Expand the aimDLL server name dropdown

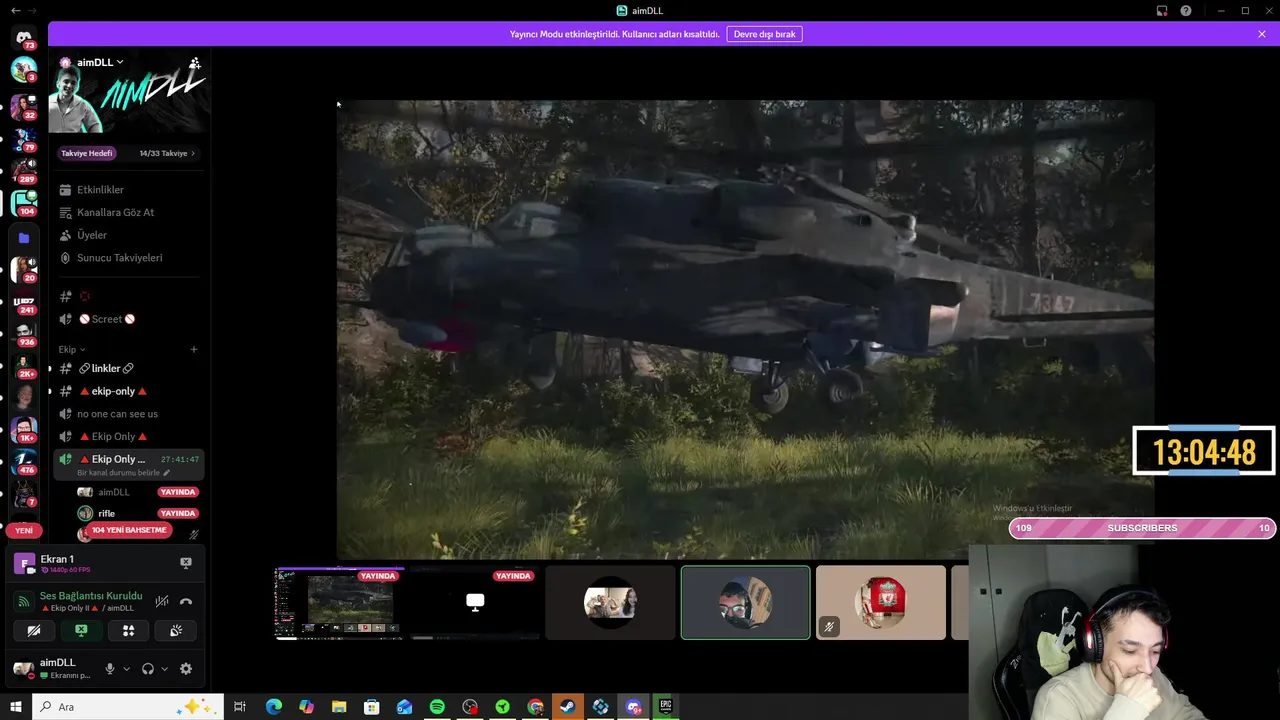(119, 62)
